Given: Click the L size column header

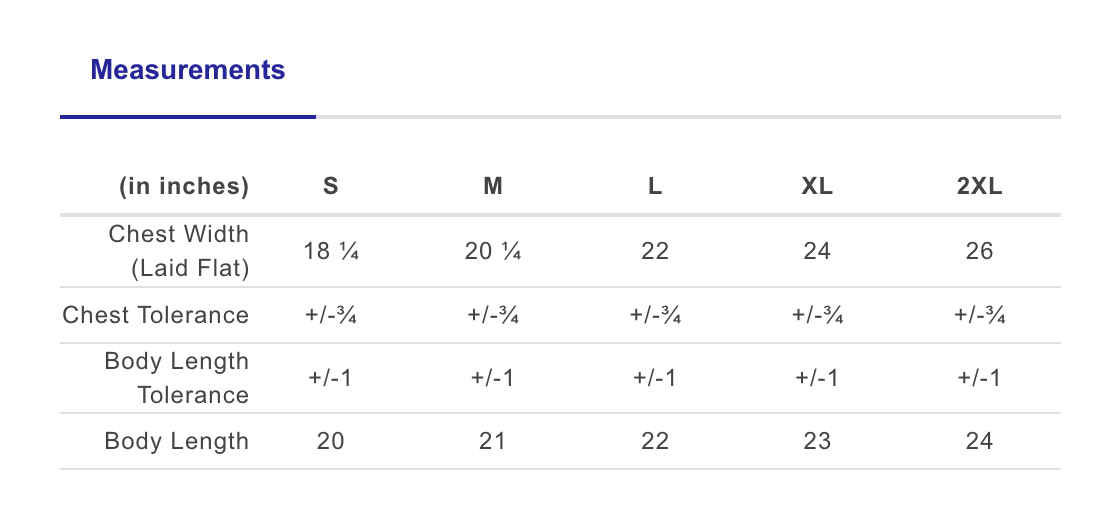Looking at the screenshot, I should coord(655,186).
